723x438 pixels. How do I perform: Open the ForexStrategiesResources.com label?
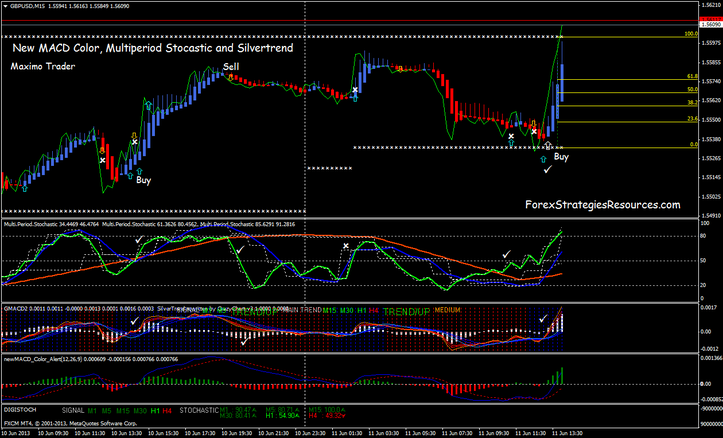coord(603,205)
